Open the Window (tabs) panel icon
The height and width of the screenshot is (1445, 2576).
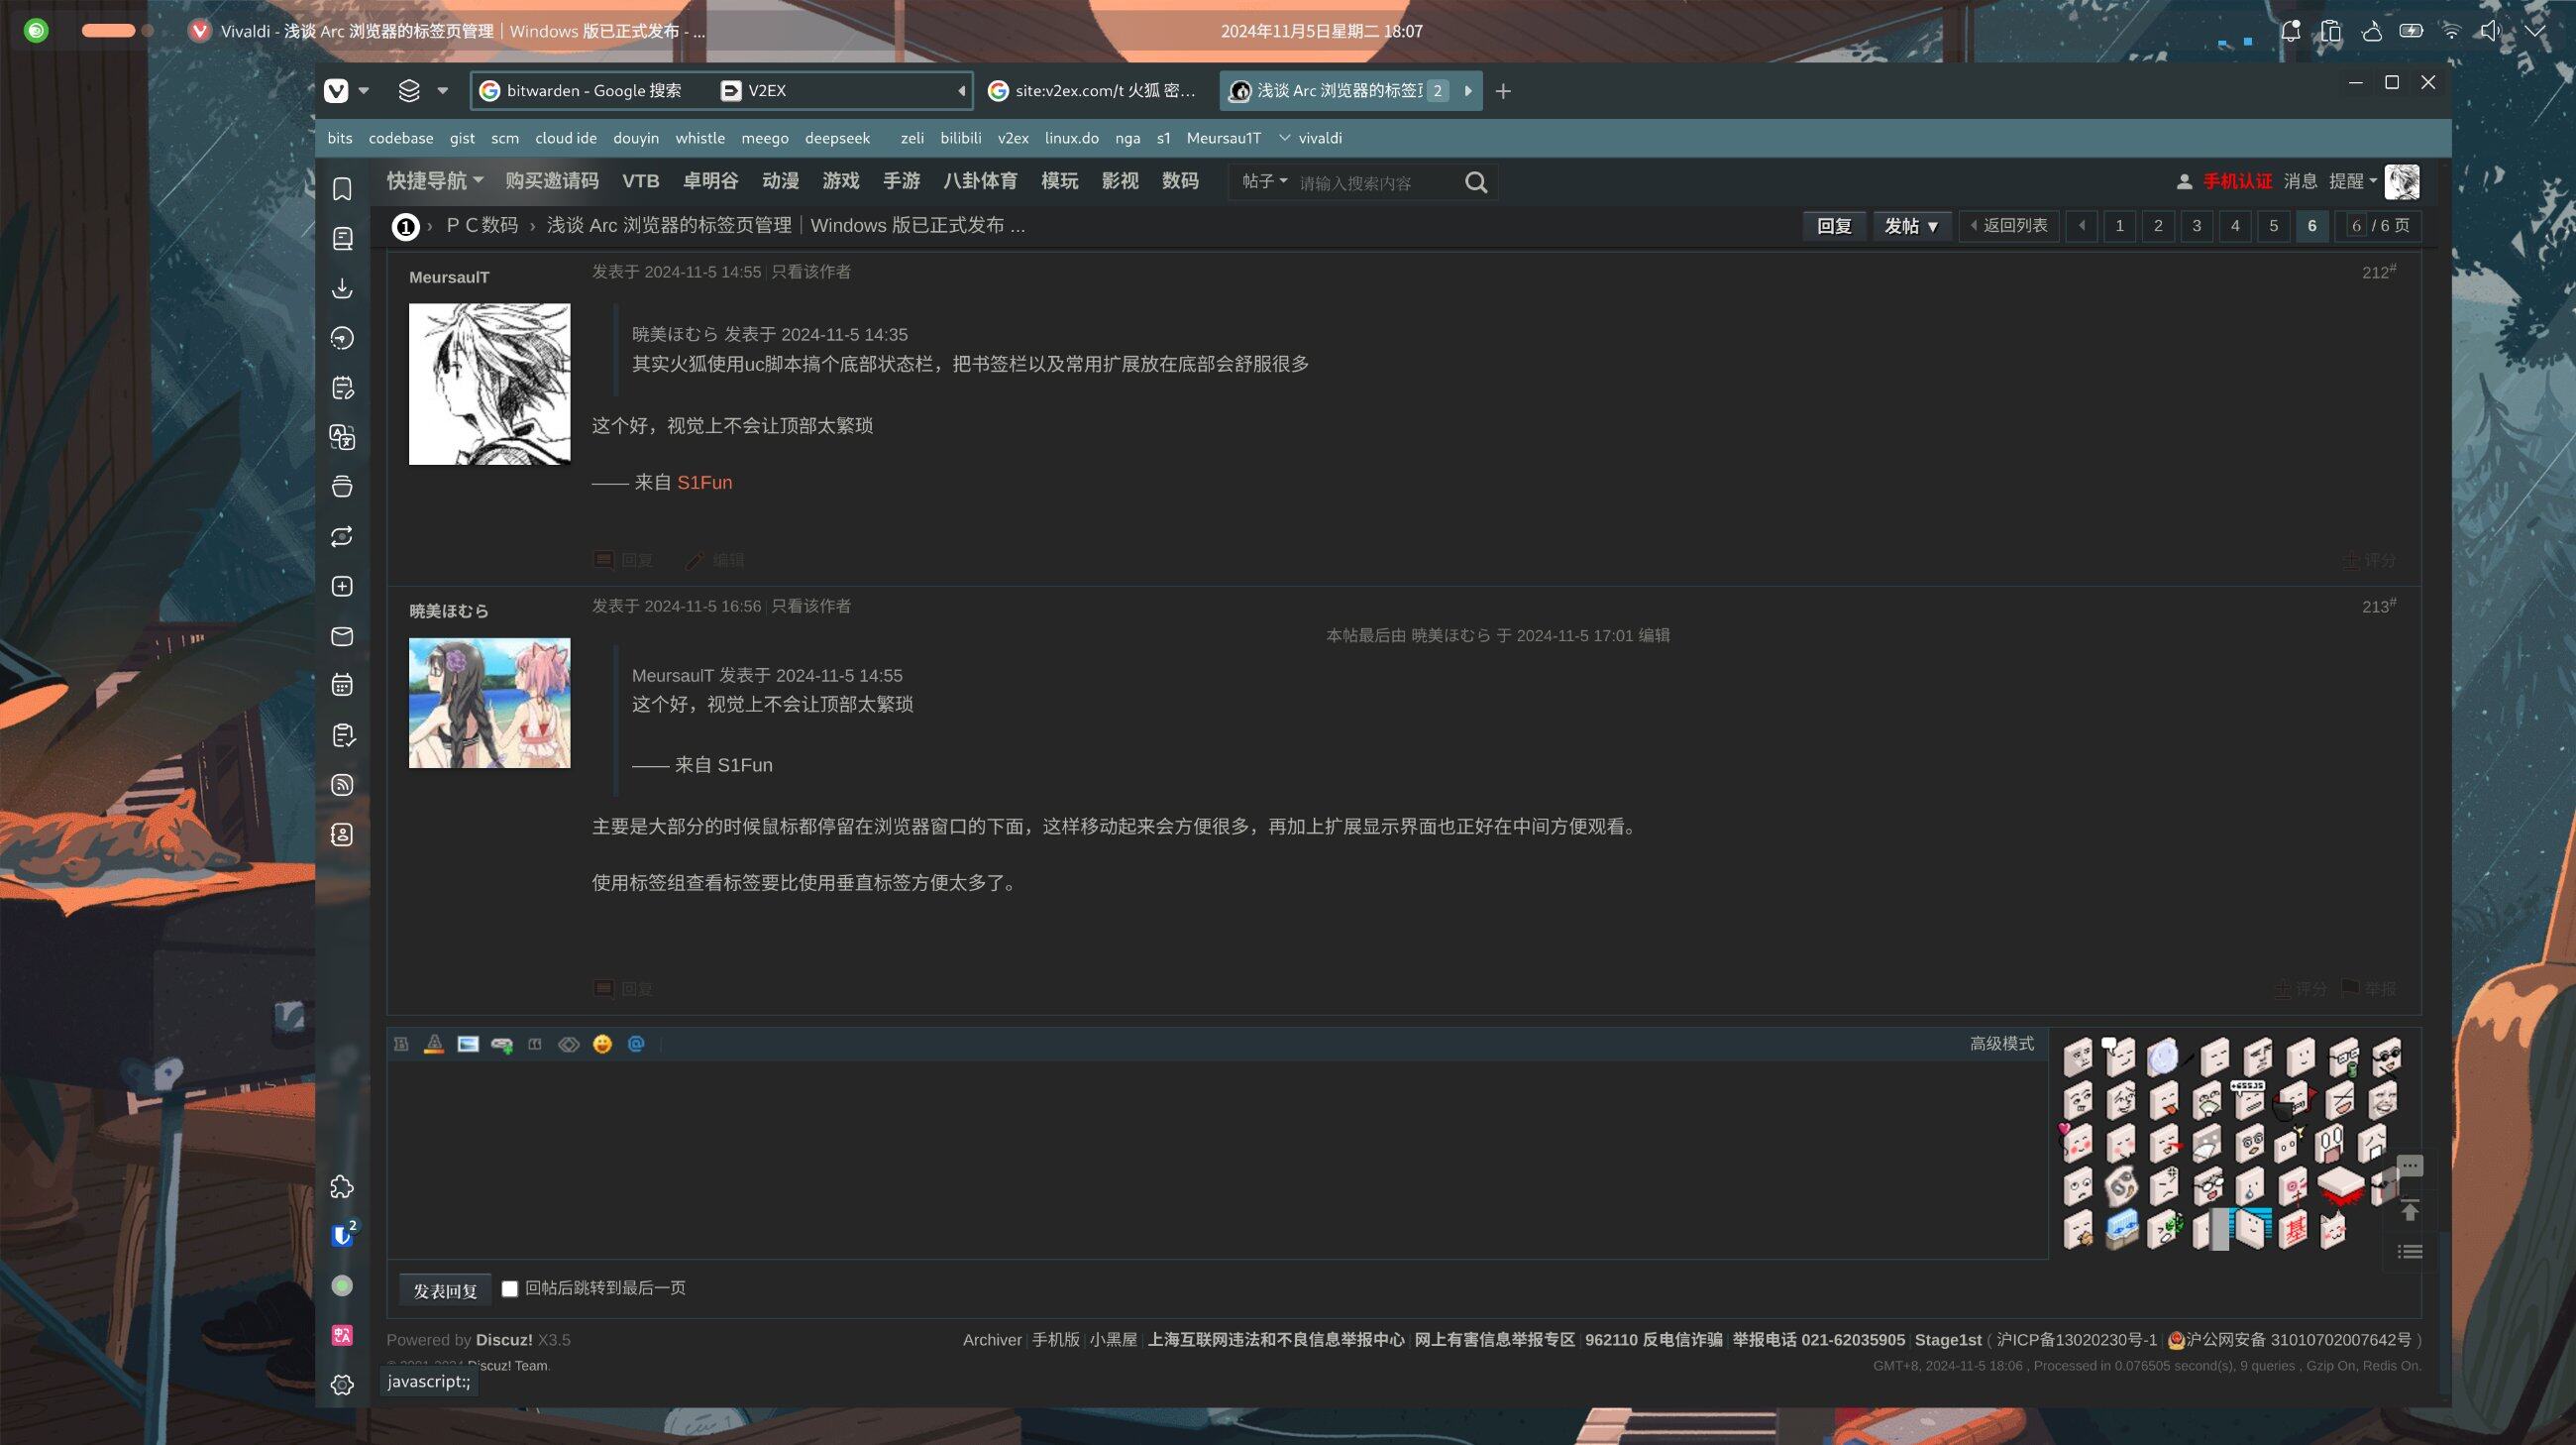tap(342, 487)
